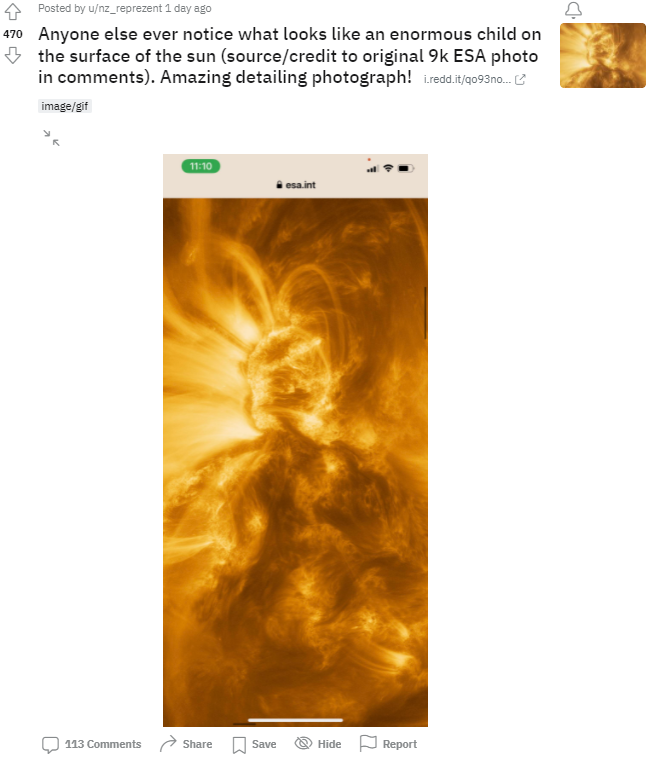Open the i.redd.it external link
656x761 pixels.
(467, 80)
